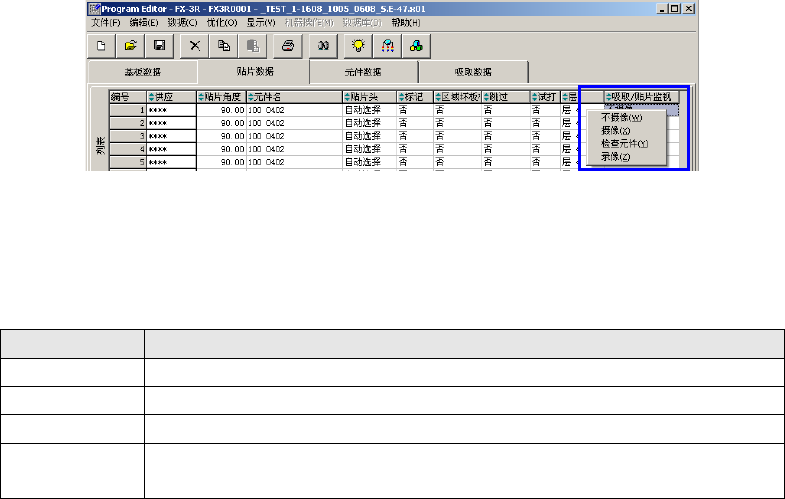Select 不摄像(W) from the popup menu

pos(621,117)
